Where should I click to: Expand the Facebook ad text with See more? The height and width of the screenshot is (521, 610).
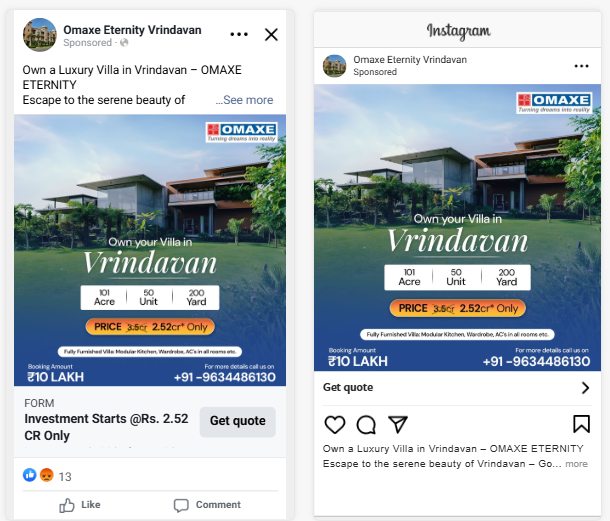click(x=244, y=100)
